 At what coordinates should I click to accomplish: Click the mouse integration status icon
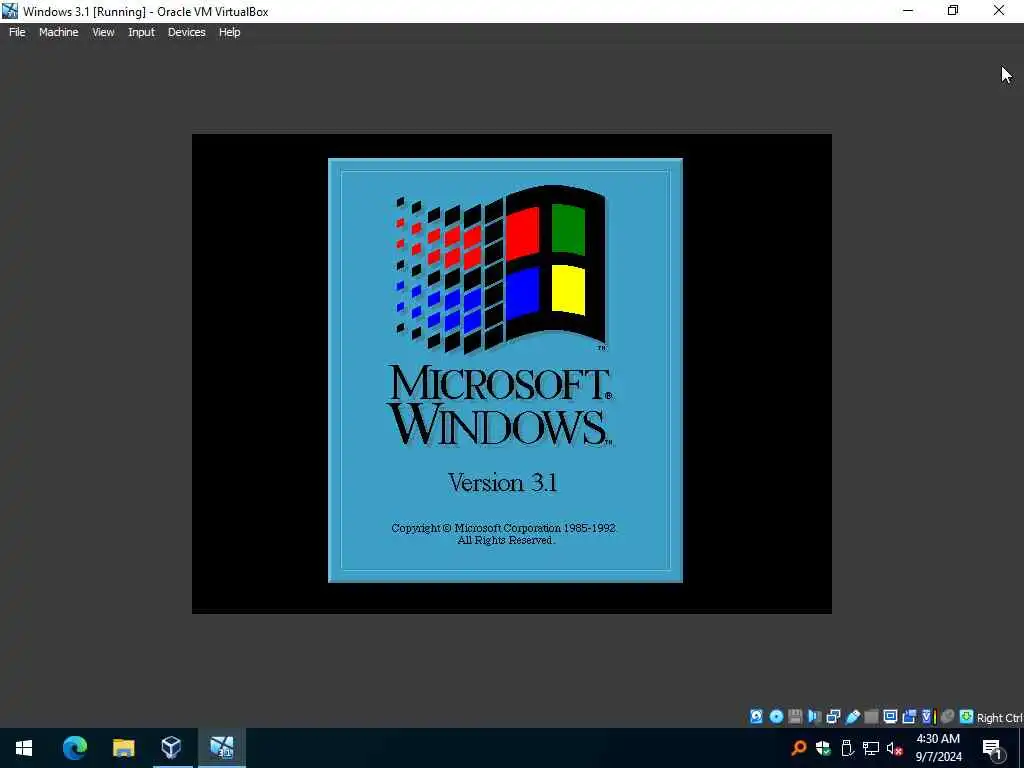tap(948, 716)
